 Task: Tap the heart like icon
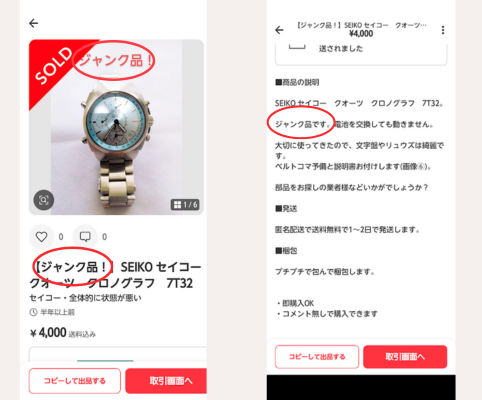[41, 237]
